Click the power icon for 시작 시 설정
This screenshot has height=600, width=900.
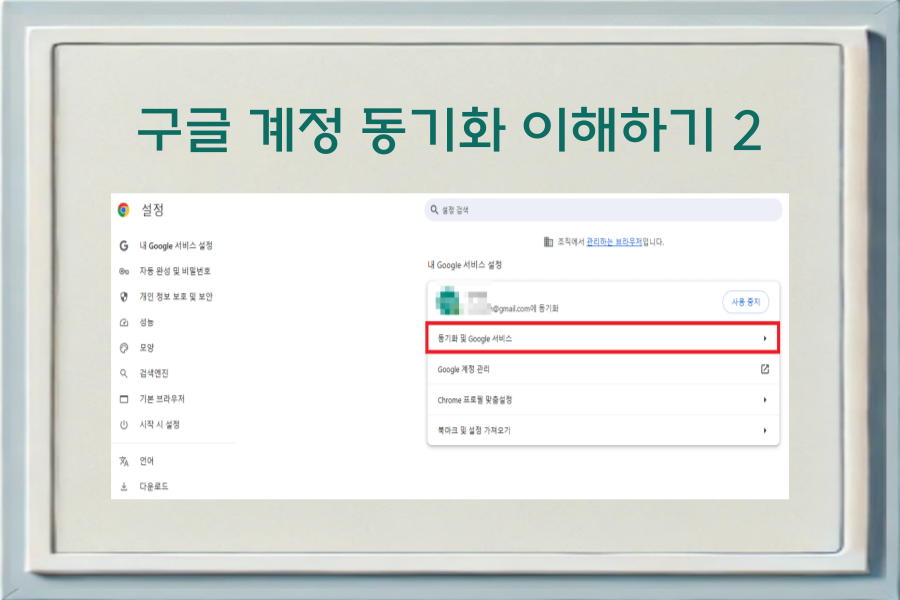[123, 425]
